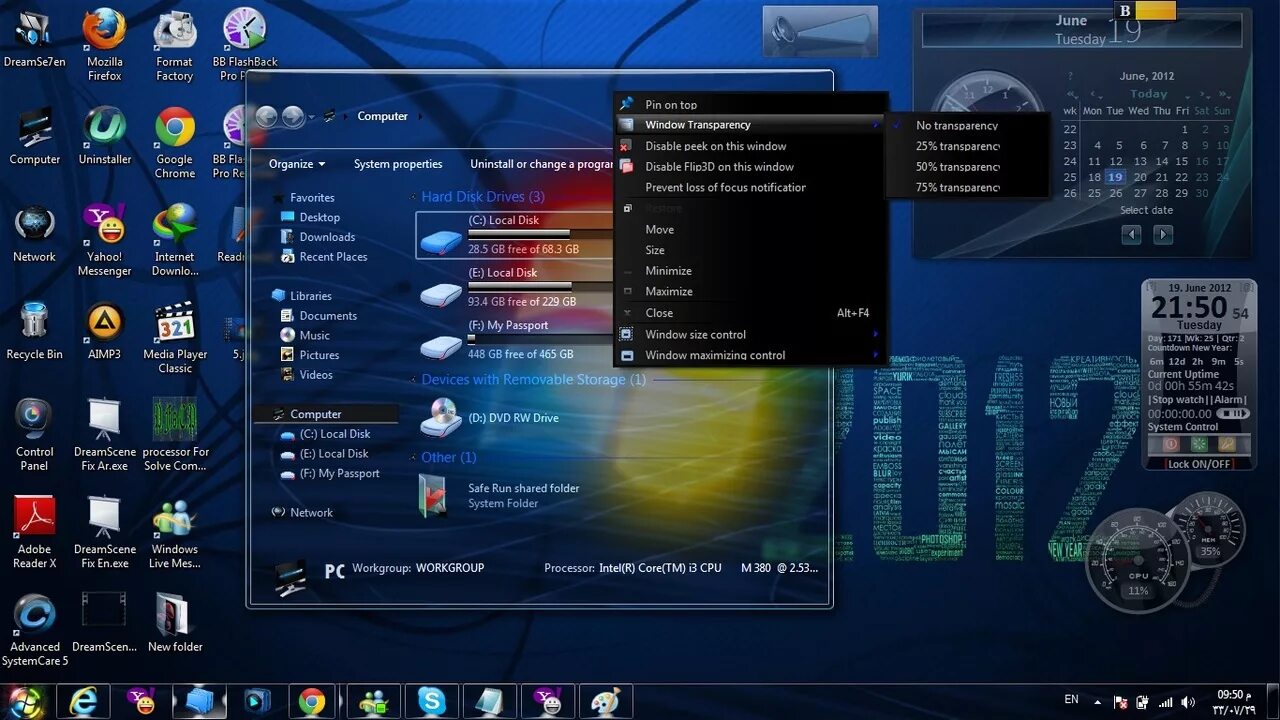Choose Close Alt+F4 menu entry

(750, 313)
